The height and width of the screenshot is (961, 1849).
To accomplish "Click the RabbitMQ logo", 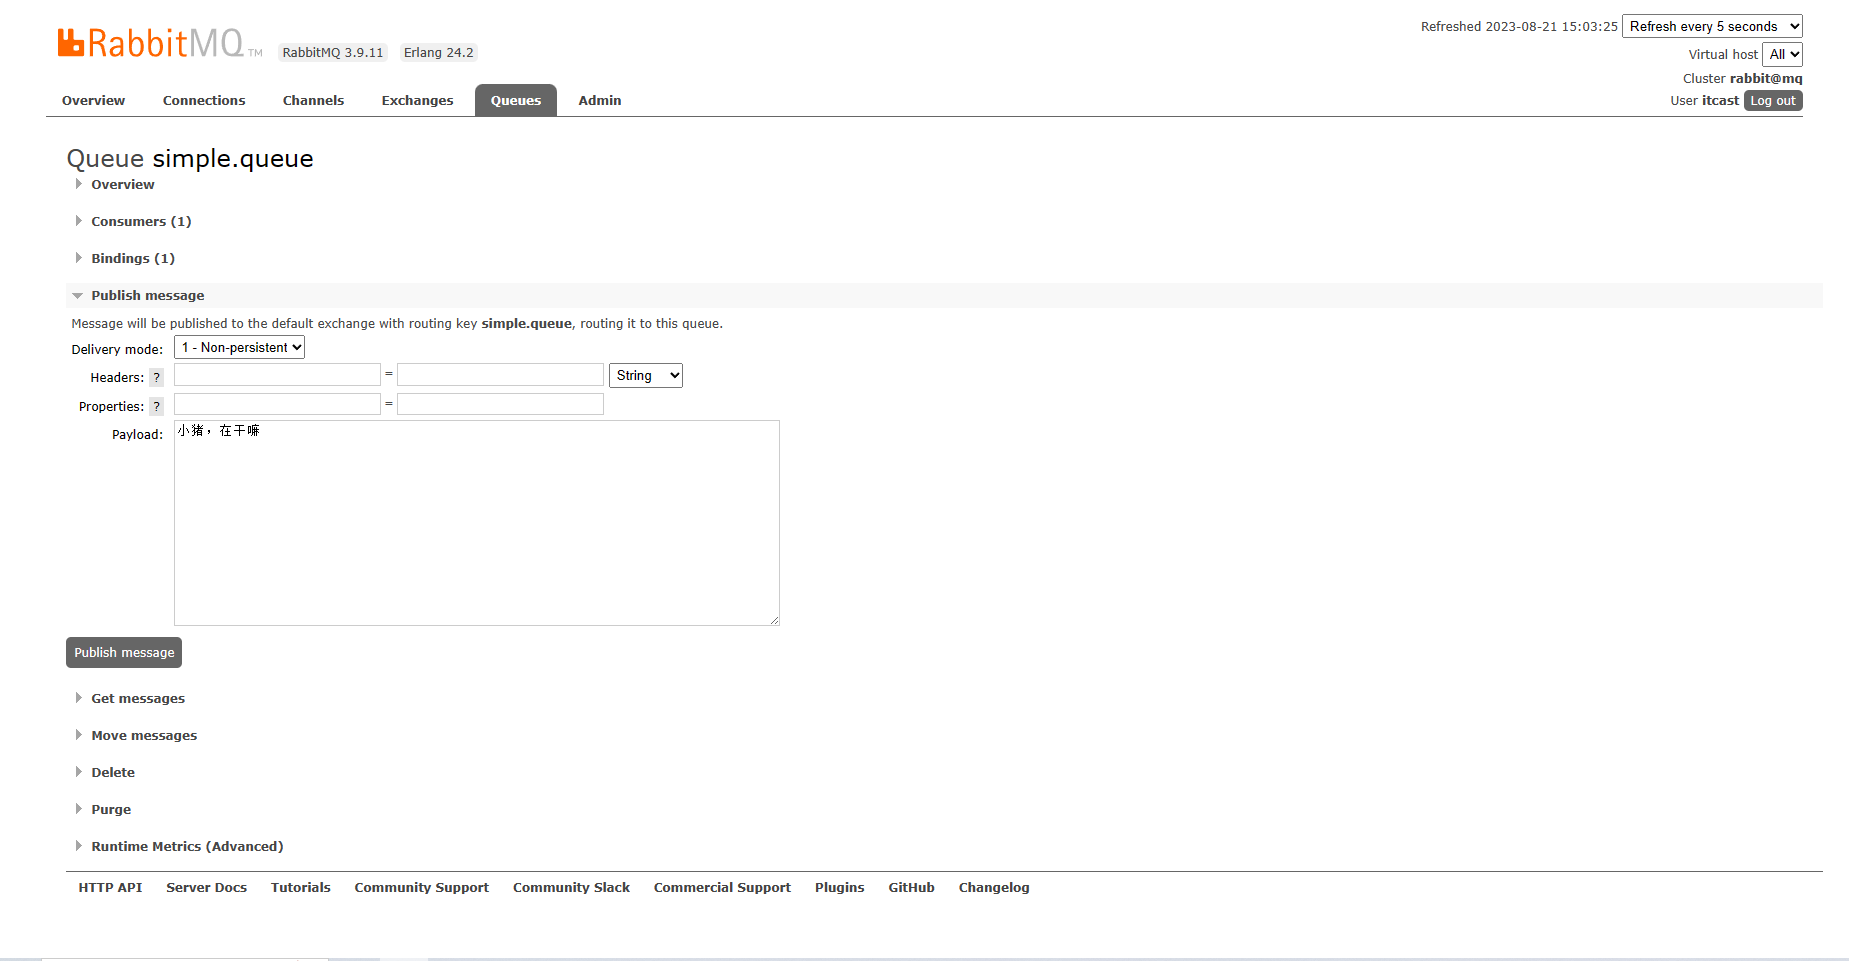I will point(160,44).
